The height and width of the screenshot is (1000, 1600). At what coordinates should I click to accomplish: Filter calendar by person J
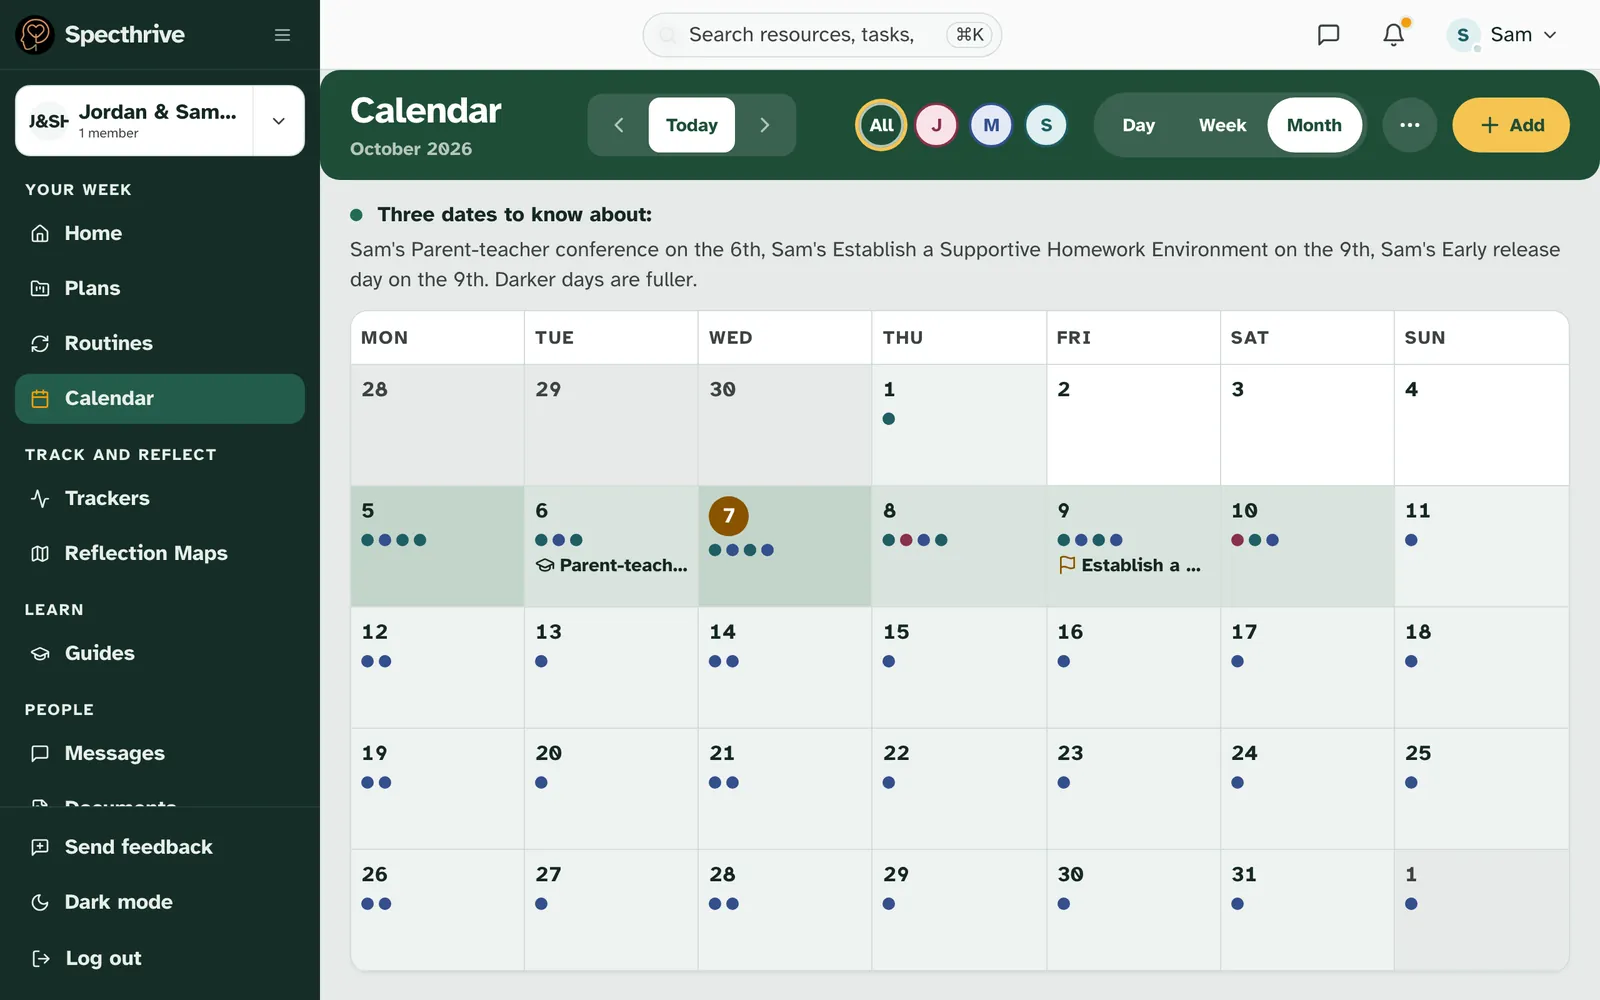pyautogui.click(x=936, y=125)
